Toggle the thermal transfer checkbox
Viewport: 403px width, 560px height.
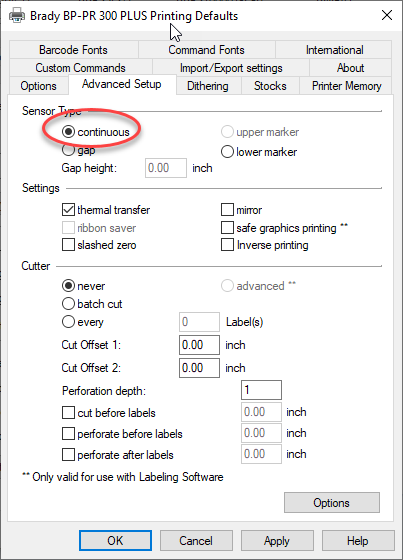click(106, 210)
